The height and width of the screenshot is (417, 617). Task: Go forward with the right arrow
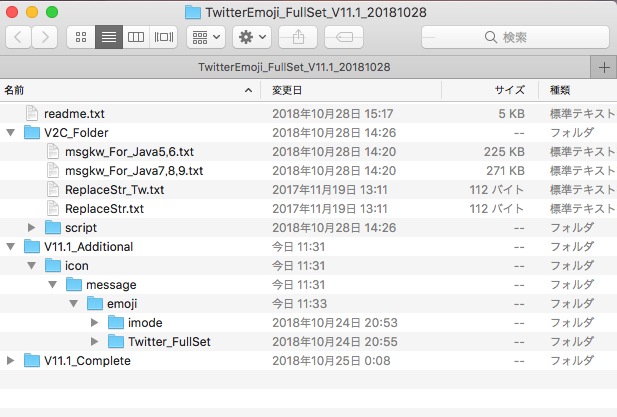pos(45,37)
